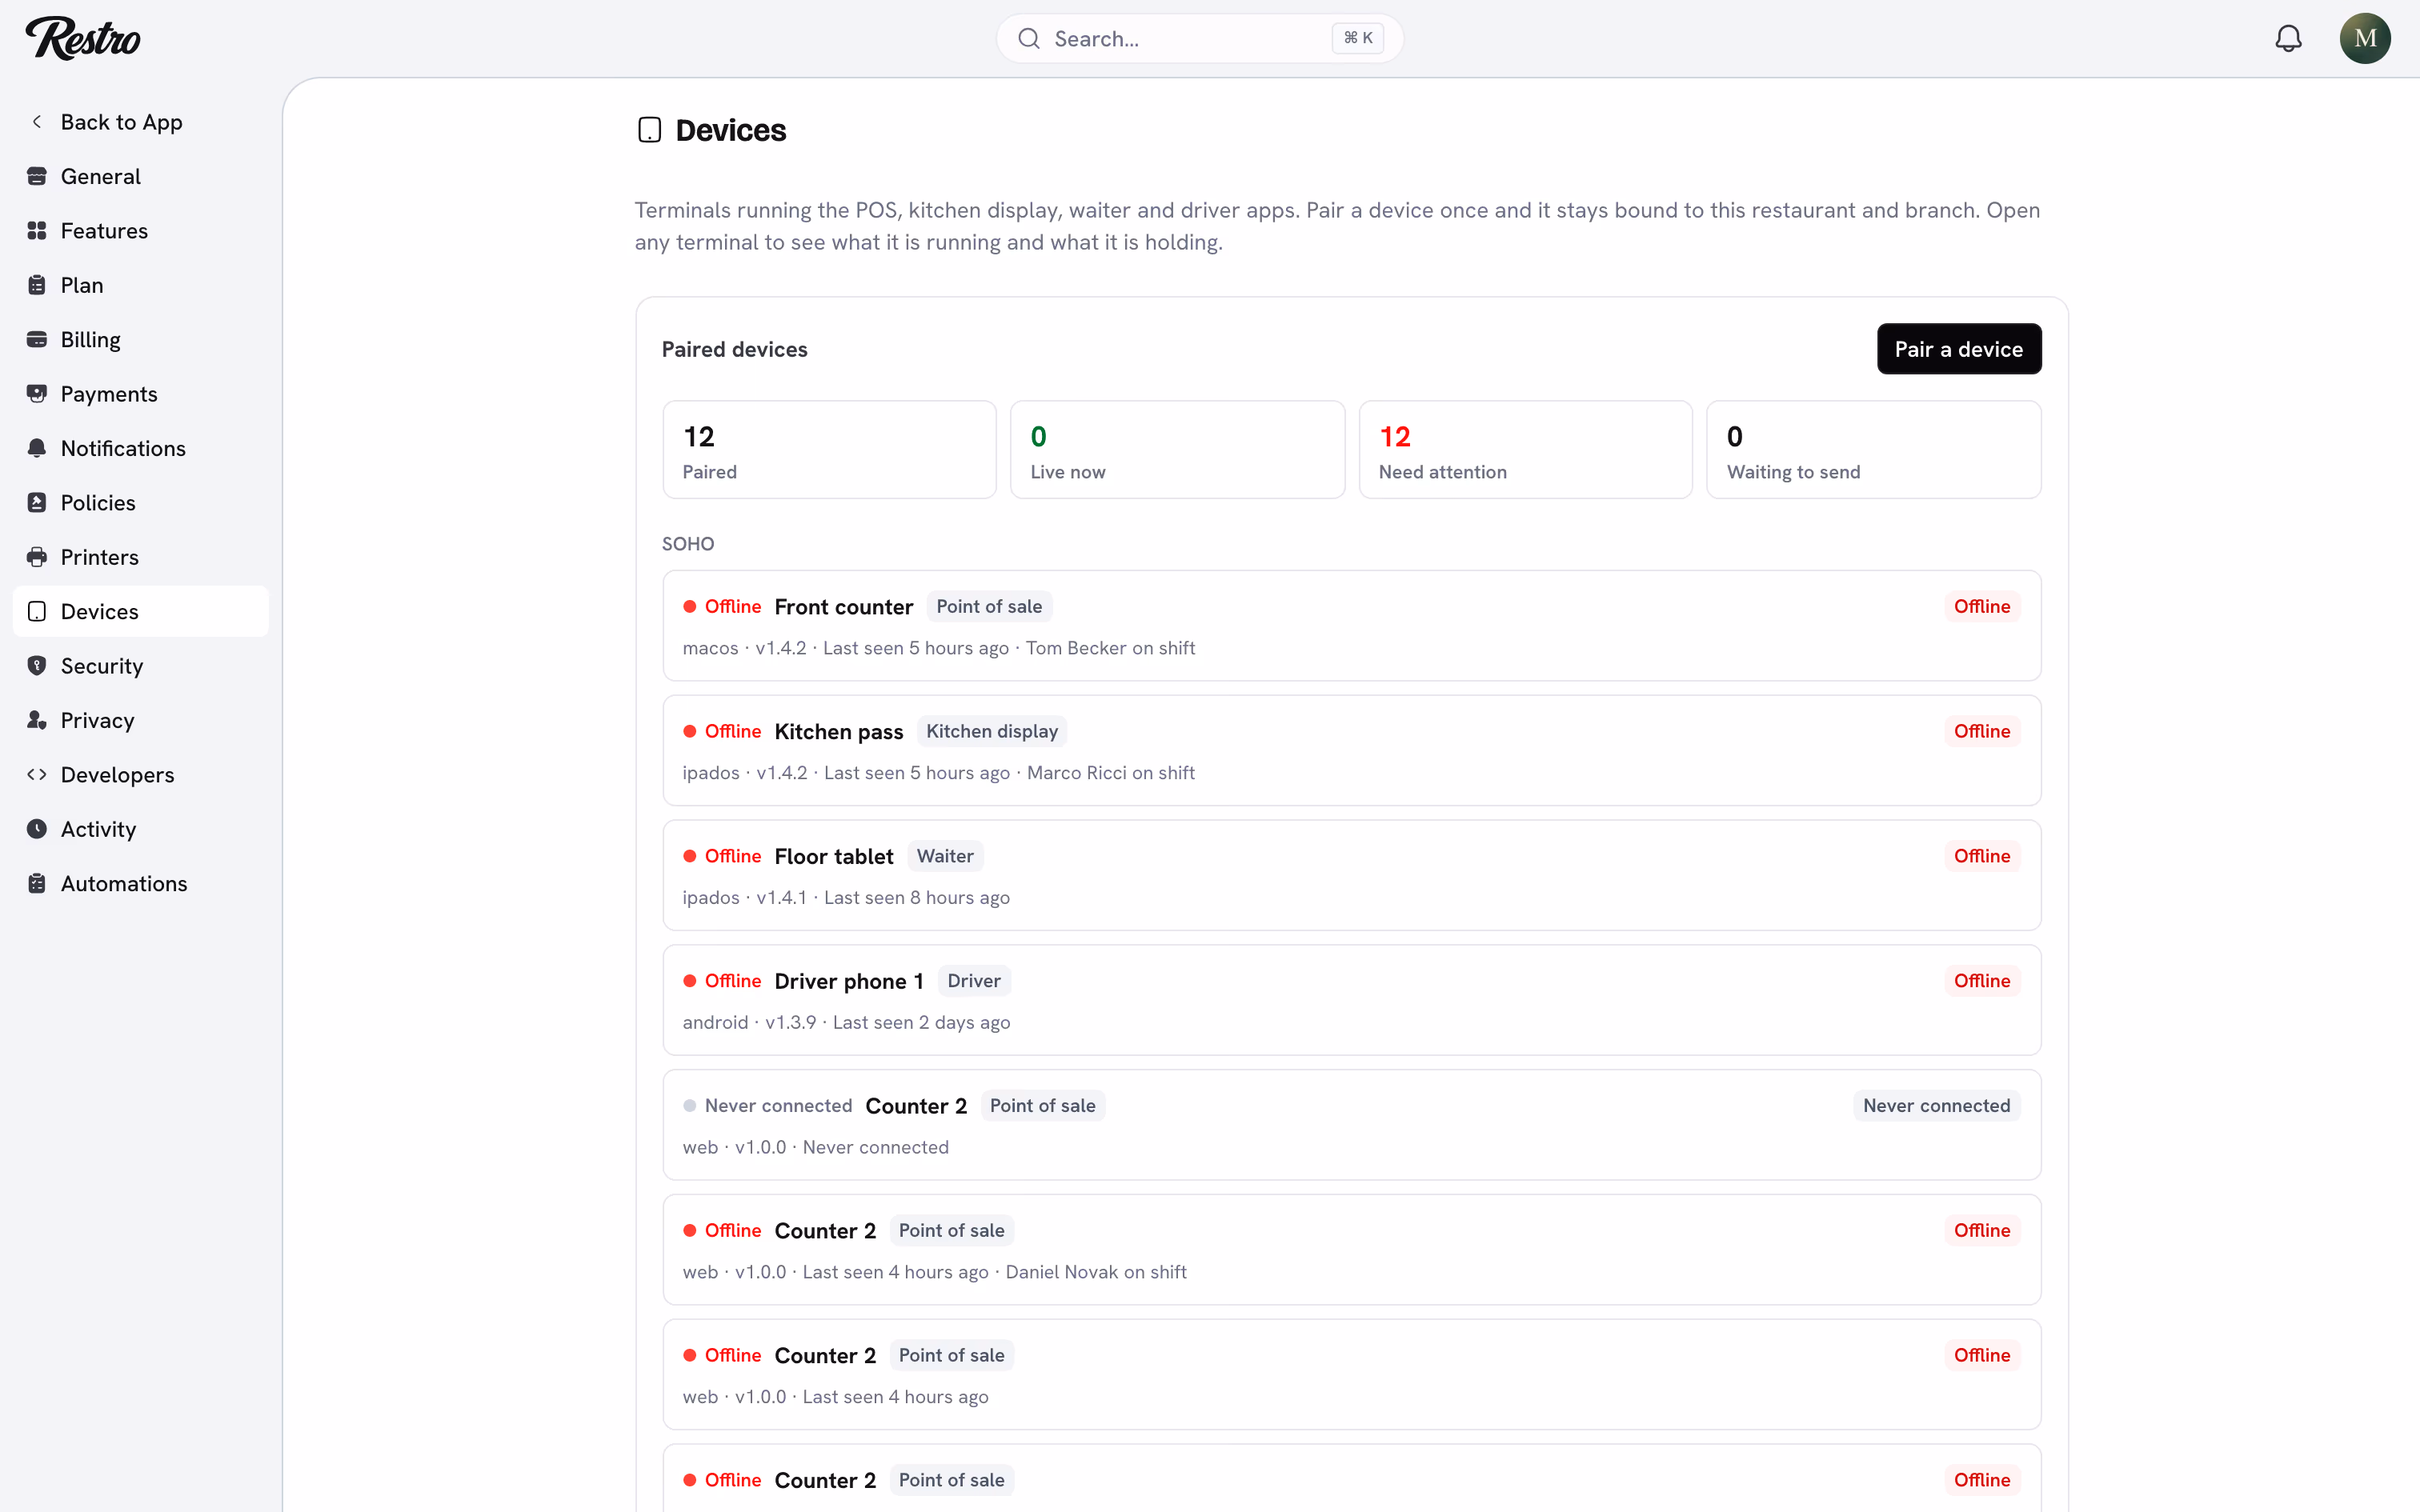
Task: Click the right Offline badge on Kitchen pass
Action: (1982, 732)
